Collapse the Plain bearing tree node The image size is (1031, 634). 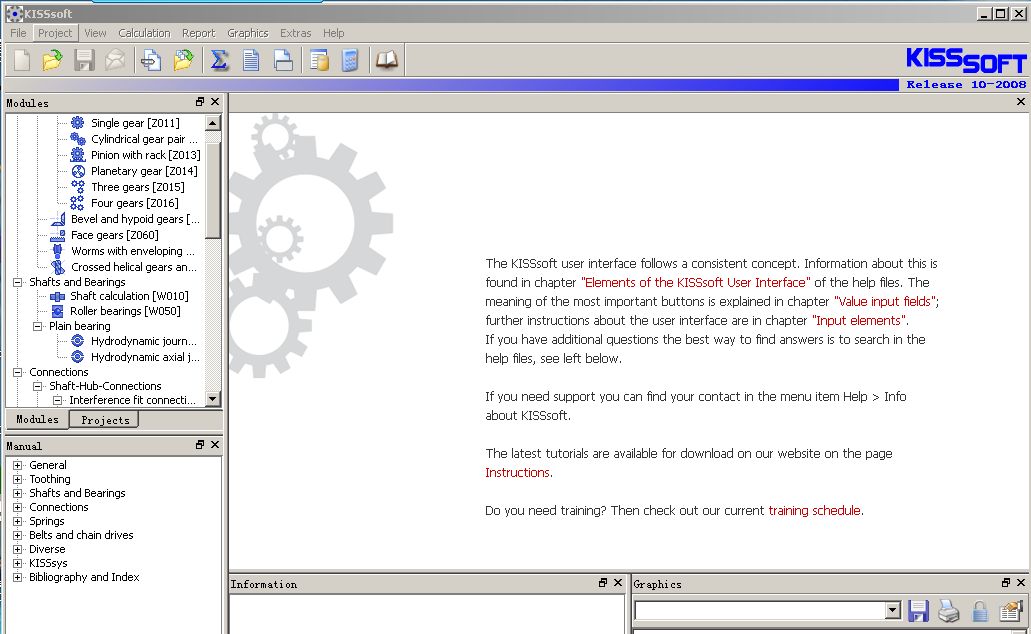(38, 326)
